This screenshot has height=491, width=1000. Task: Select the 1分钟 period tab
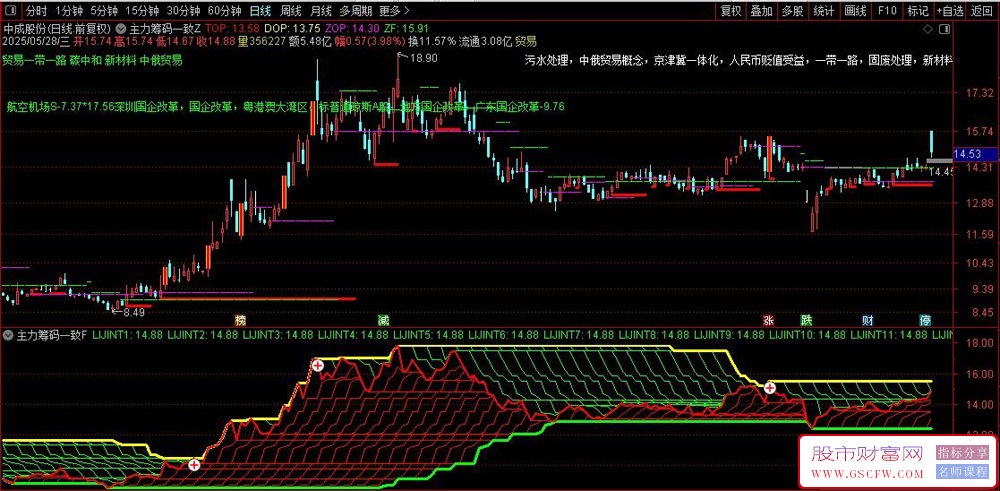coord(68,11)
